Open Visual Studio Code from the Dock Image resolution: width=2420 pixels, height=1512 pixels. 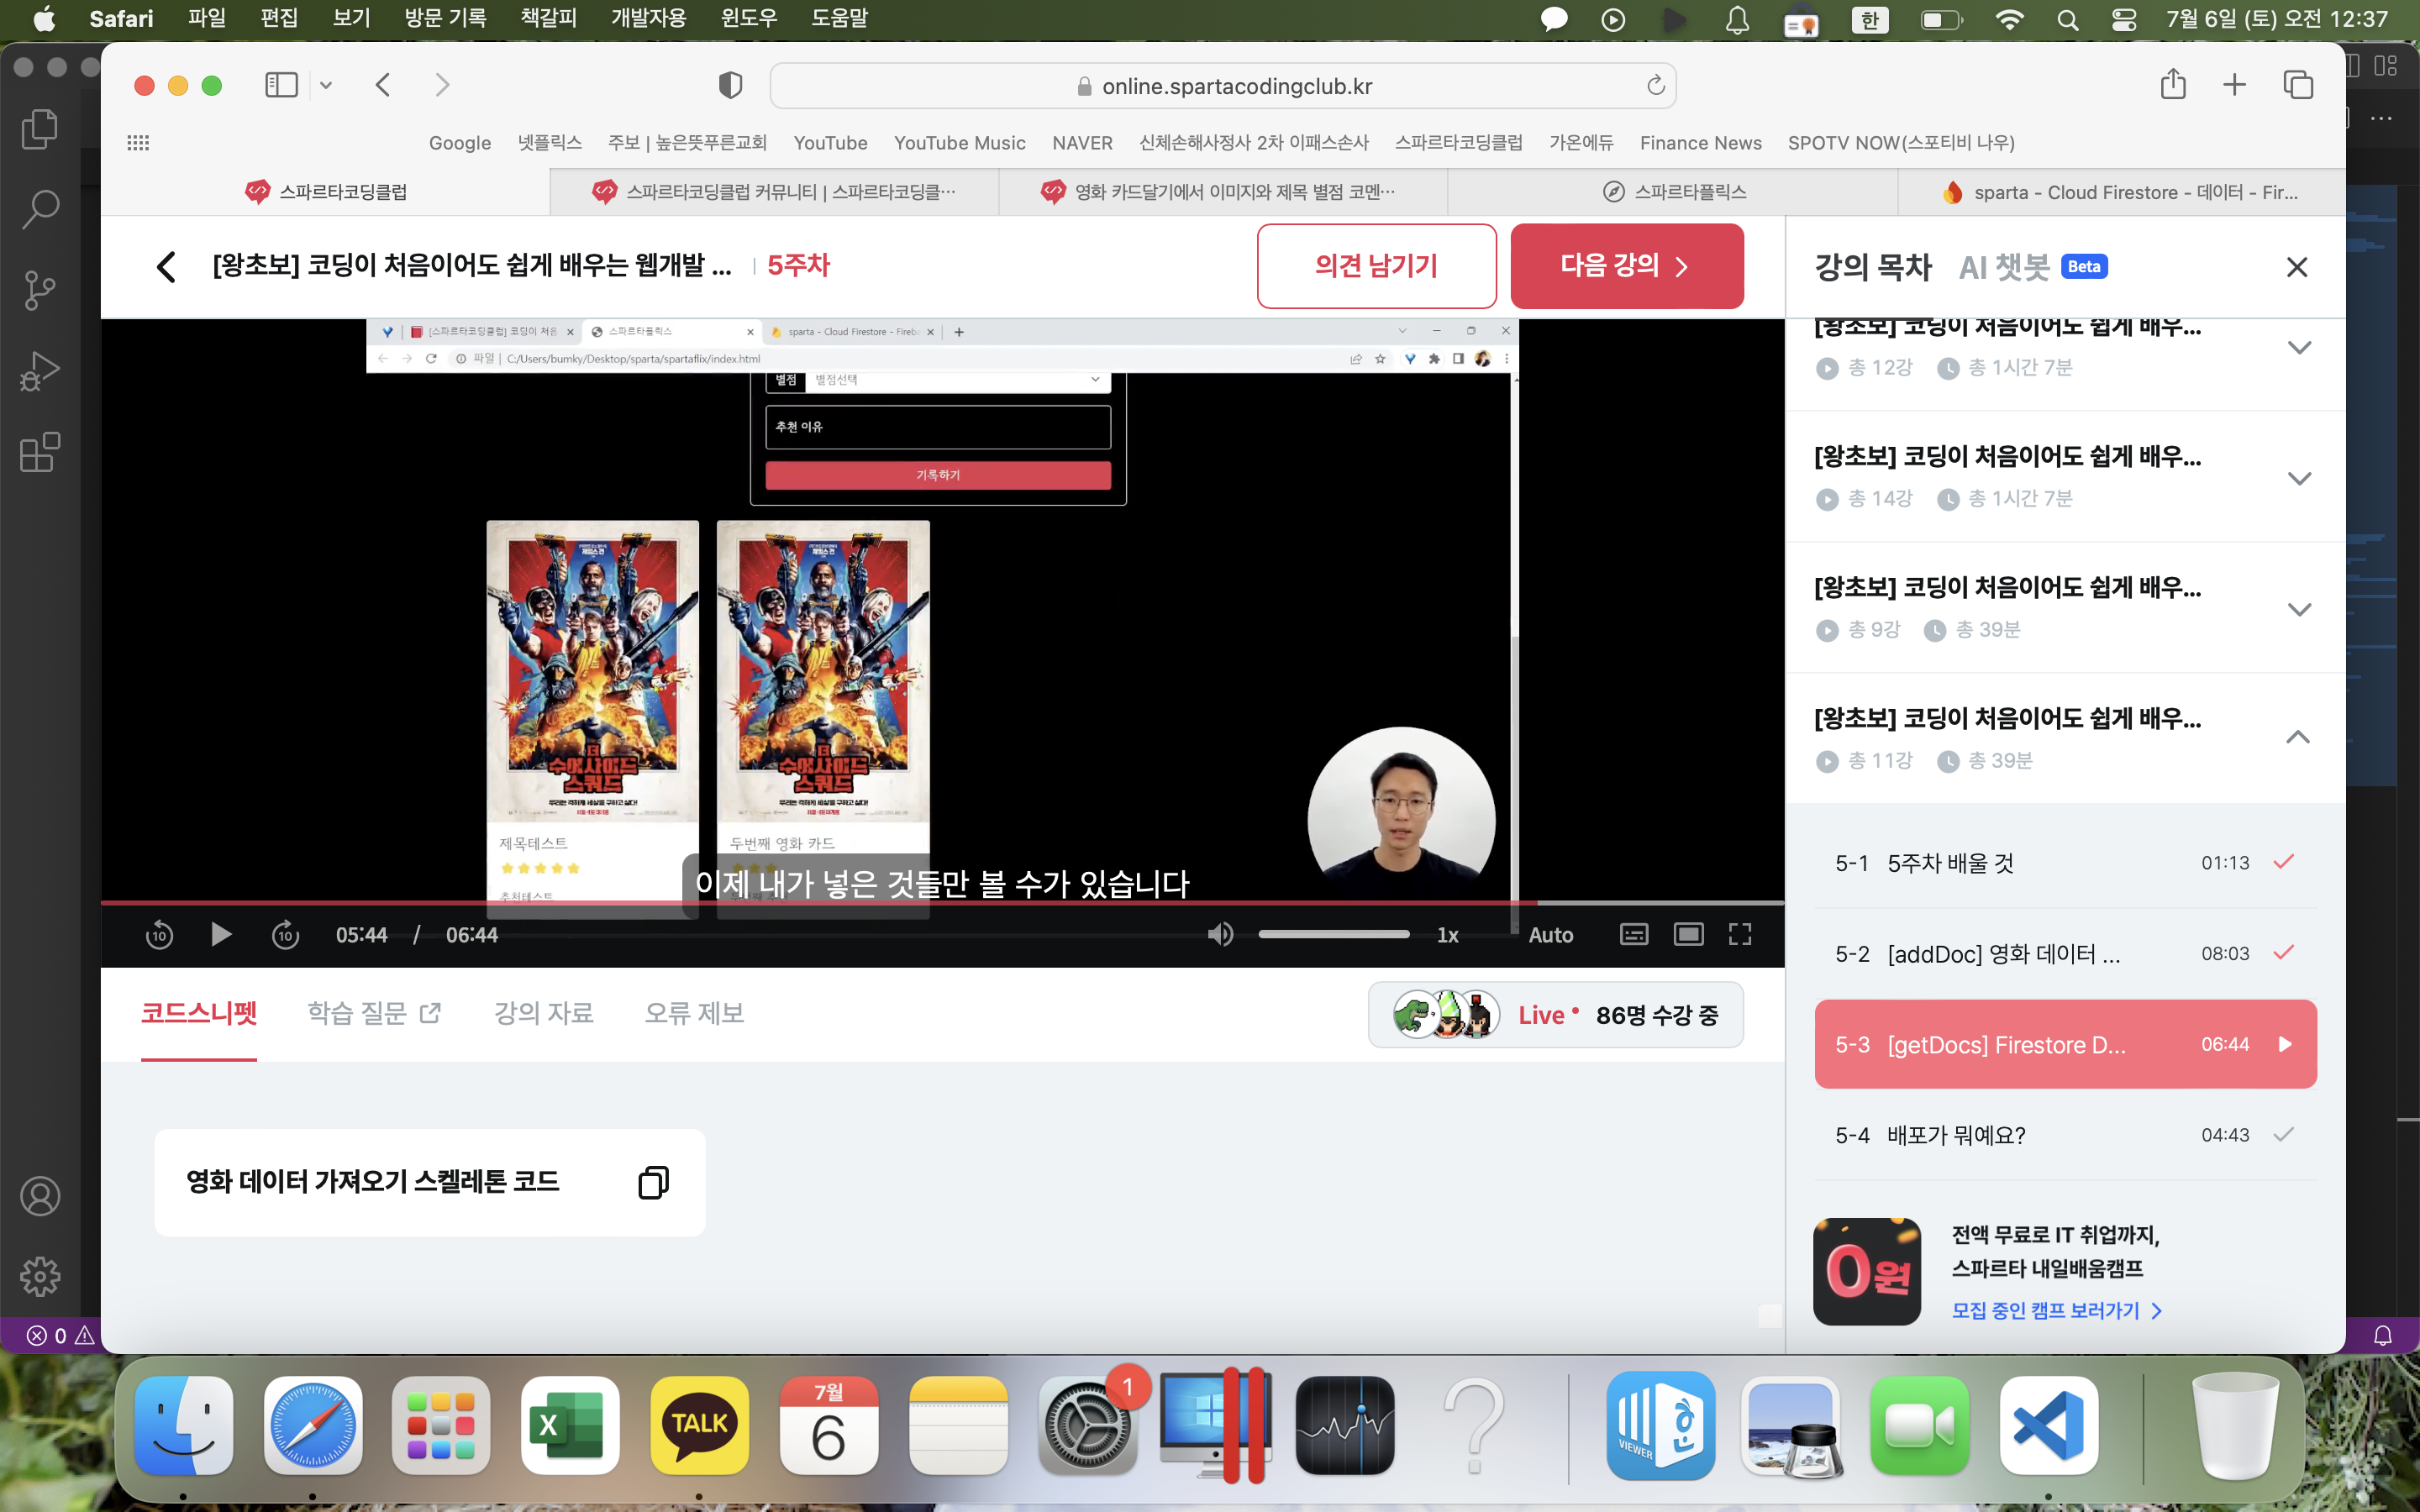coord(2049,1425)
